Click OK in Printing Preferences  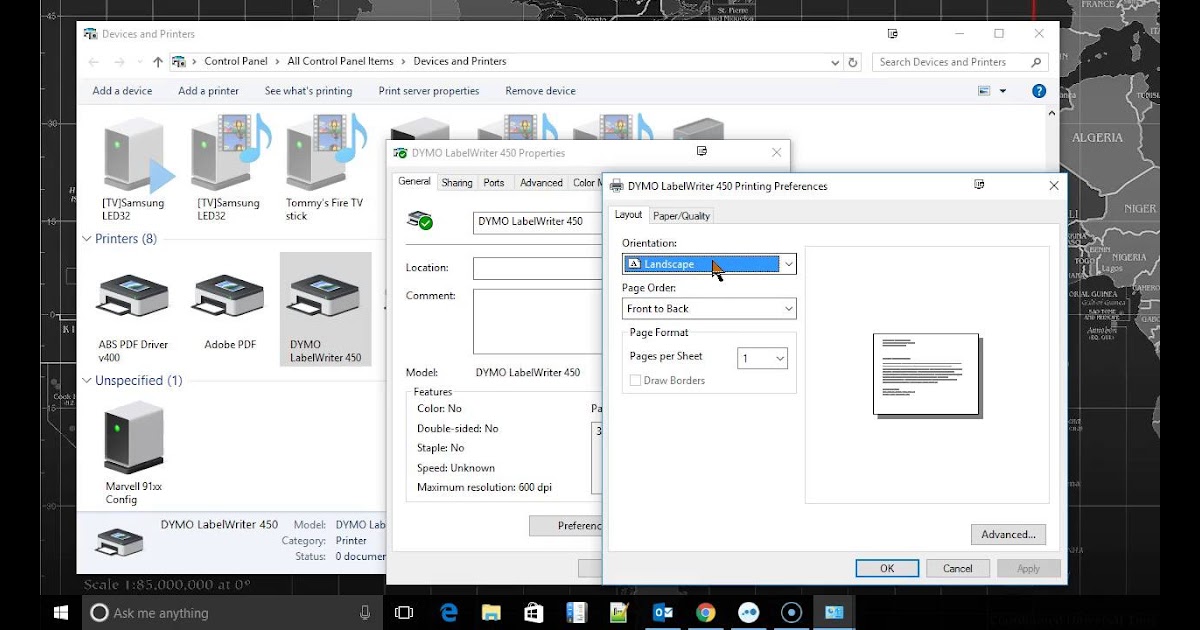point(887,568)
